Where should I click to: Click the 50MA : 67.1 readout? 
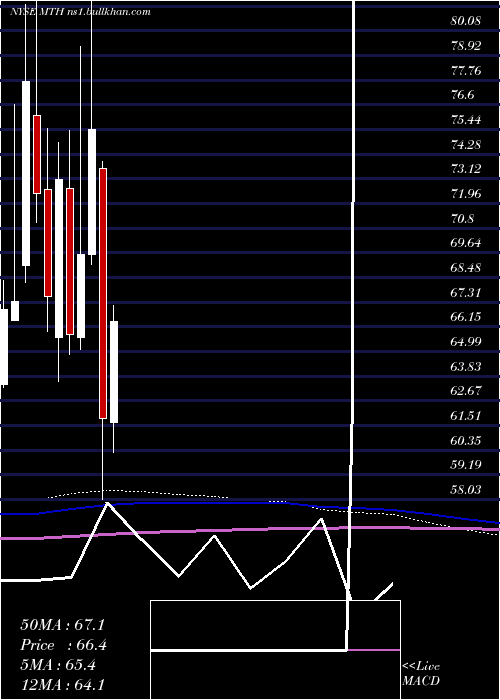click(x=62, y=625)
